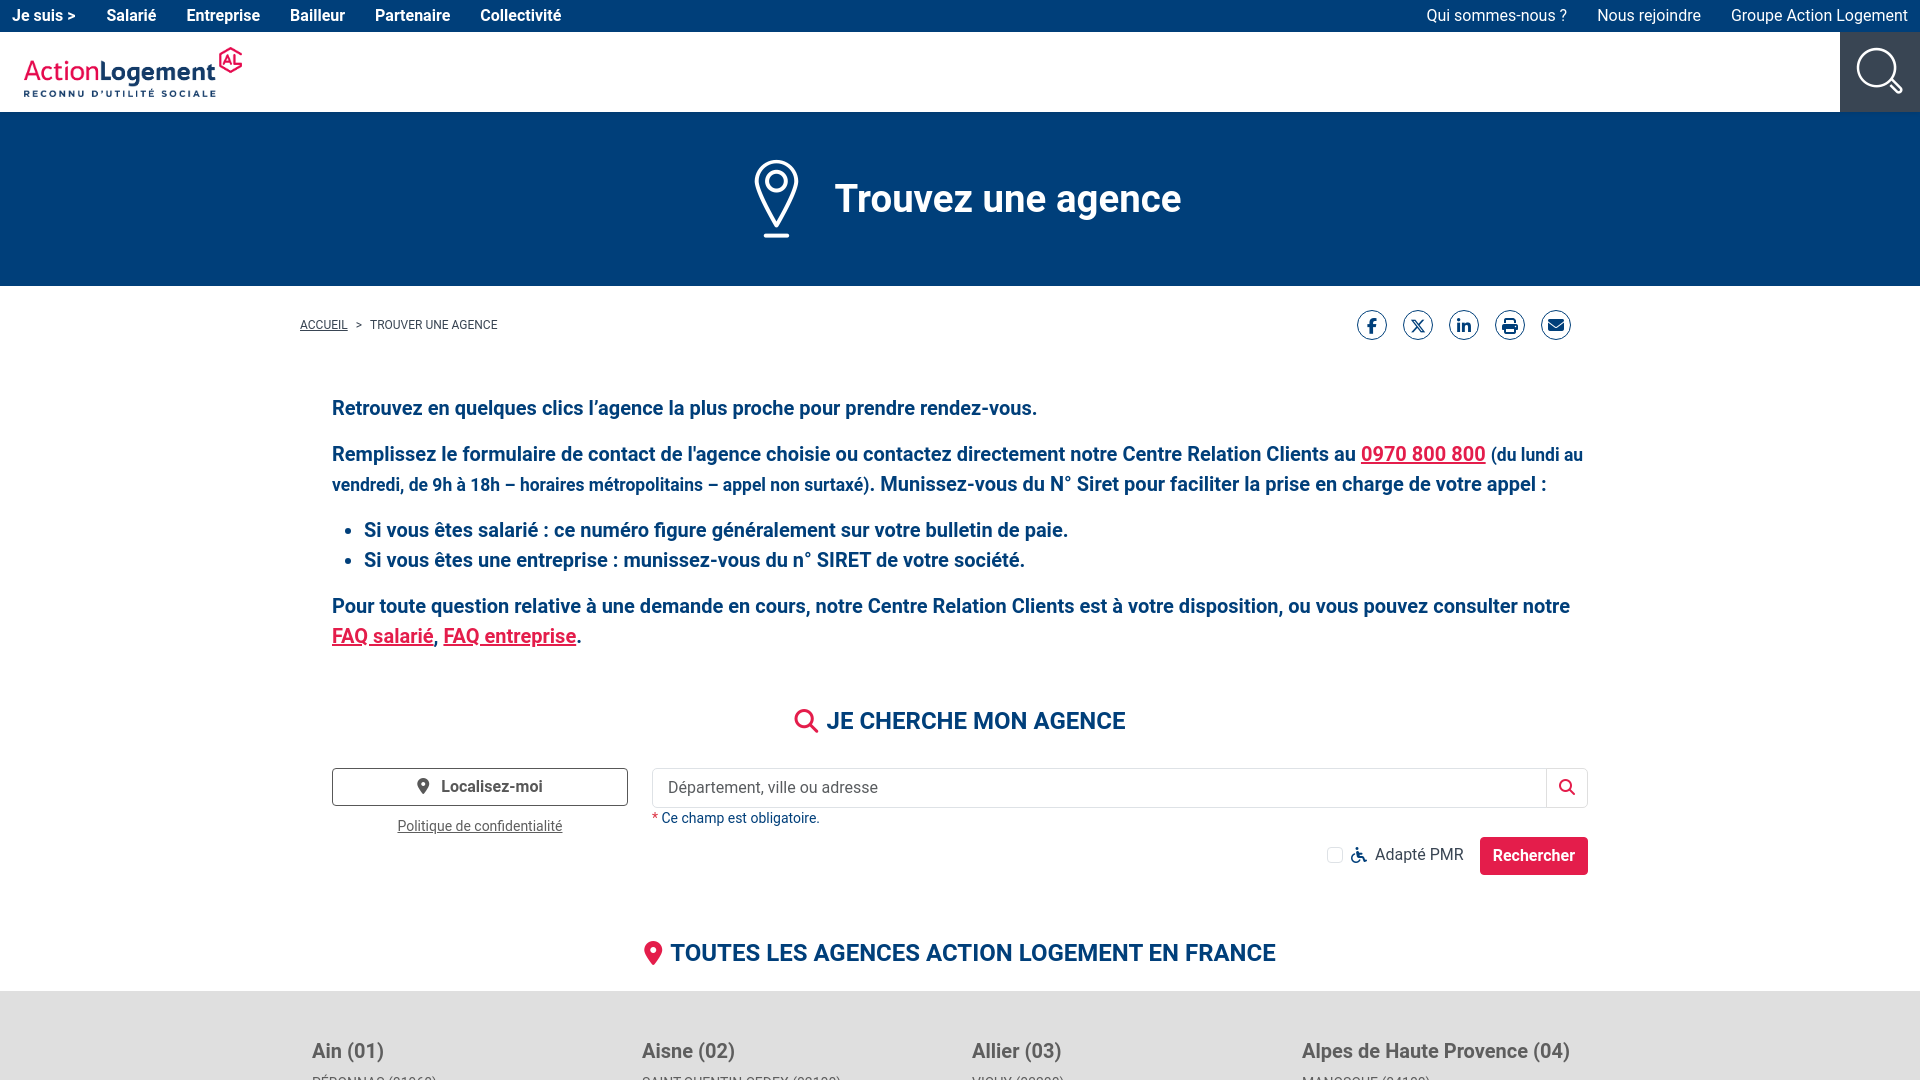Click the Aisne (02) department heading
The height and width of the screenshot is (1080, 1920).
(x=688, y=1051)
